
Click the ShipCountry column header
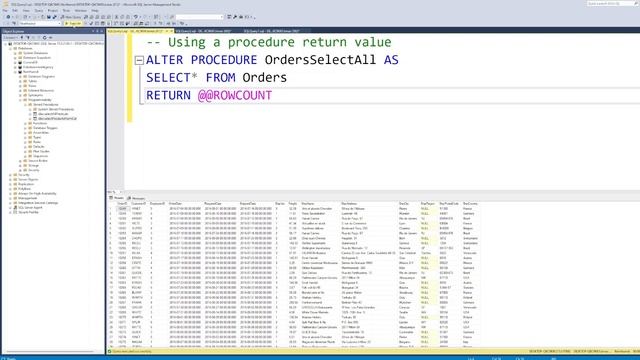point(471,203)
